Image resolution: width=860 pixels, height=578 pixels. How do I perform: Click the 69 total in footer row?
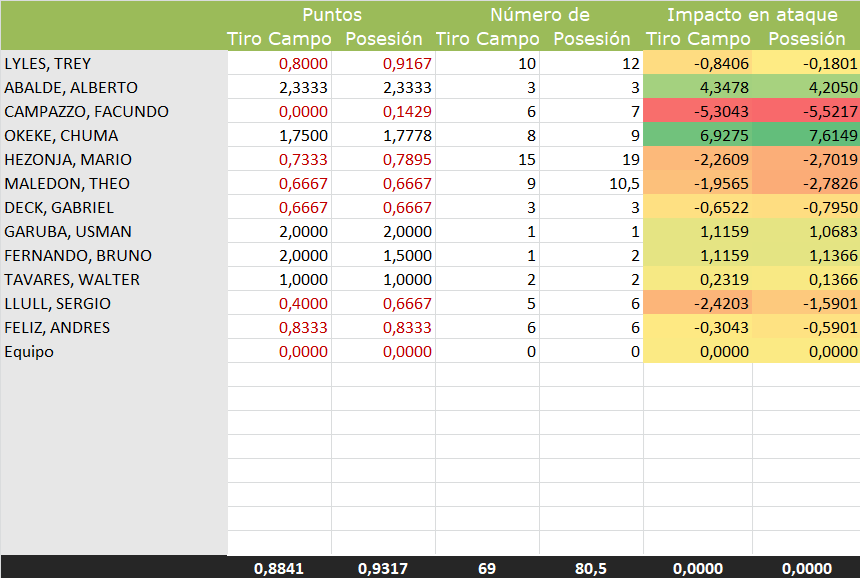(487, 567)
